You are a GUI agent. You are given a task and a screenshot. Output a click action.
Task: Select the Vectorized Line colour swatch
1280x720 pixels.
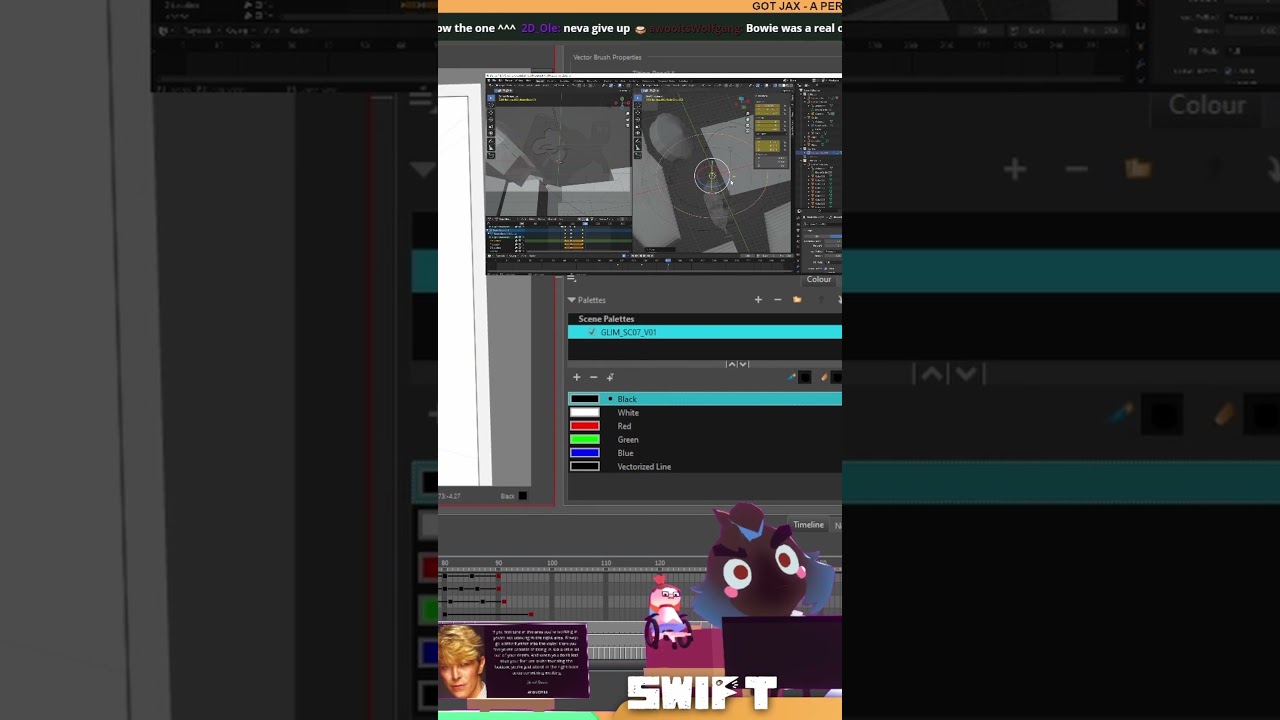585,467
